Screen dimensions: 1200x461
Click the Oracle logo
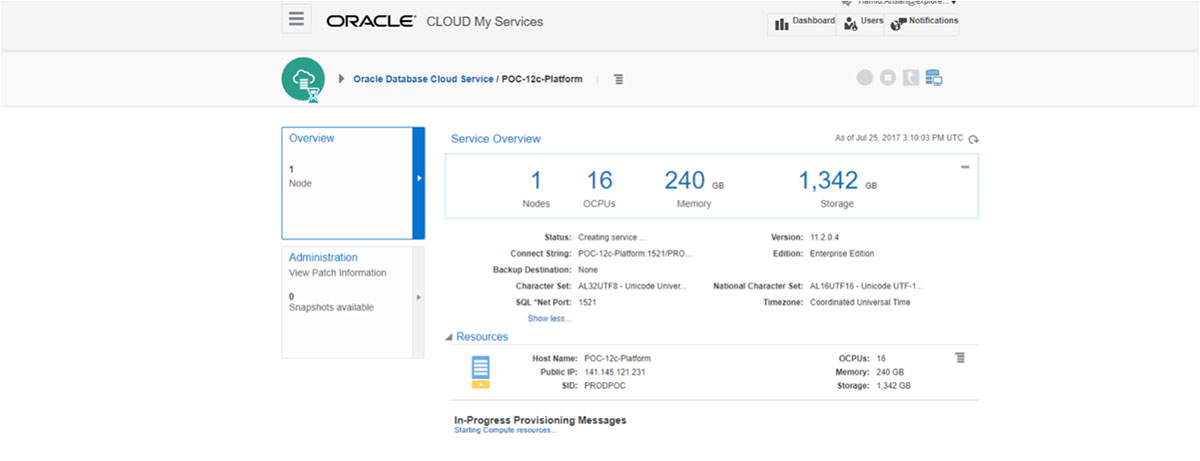371,21
